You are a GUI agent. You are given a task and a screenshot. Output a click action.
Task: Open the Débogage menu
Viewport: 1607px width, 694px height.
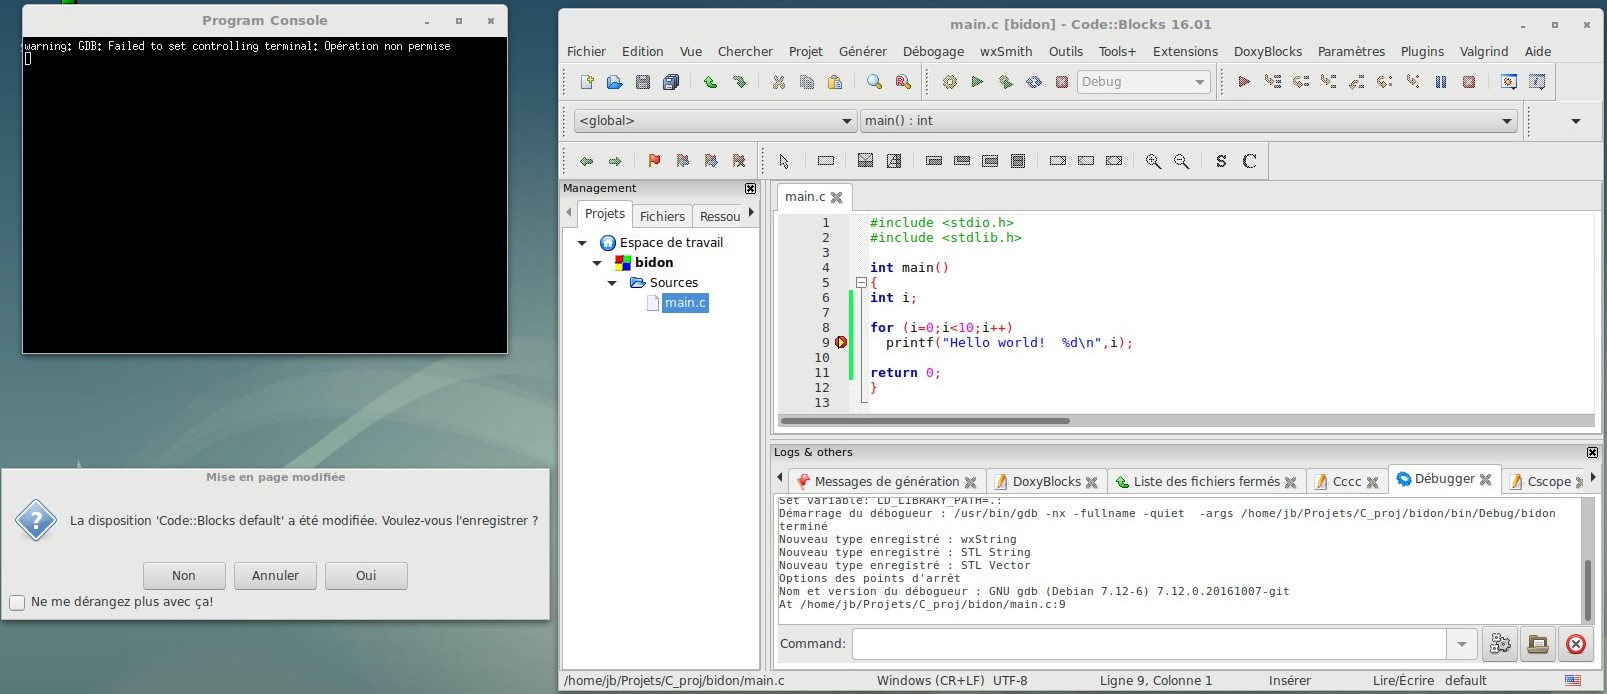coord(933,52)
